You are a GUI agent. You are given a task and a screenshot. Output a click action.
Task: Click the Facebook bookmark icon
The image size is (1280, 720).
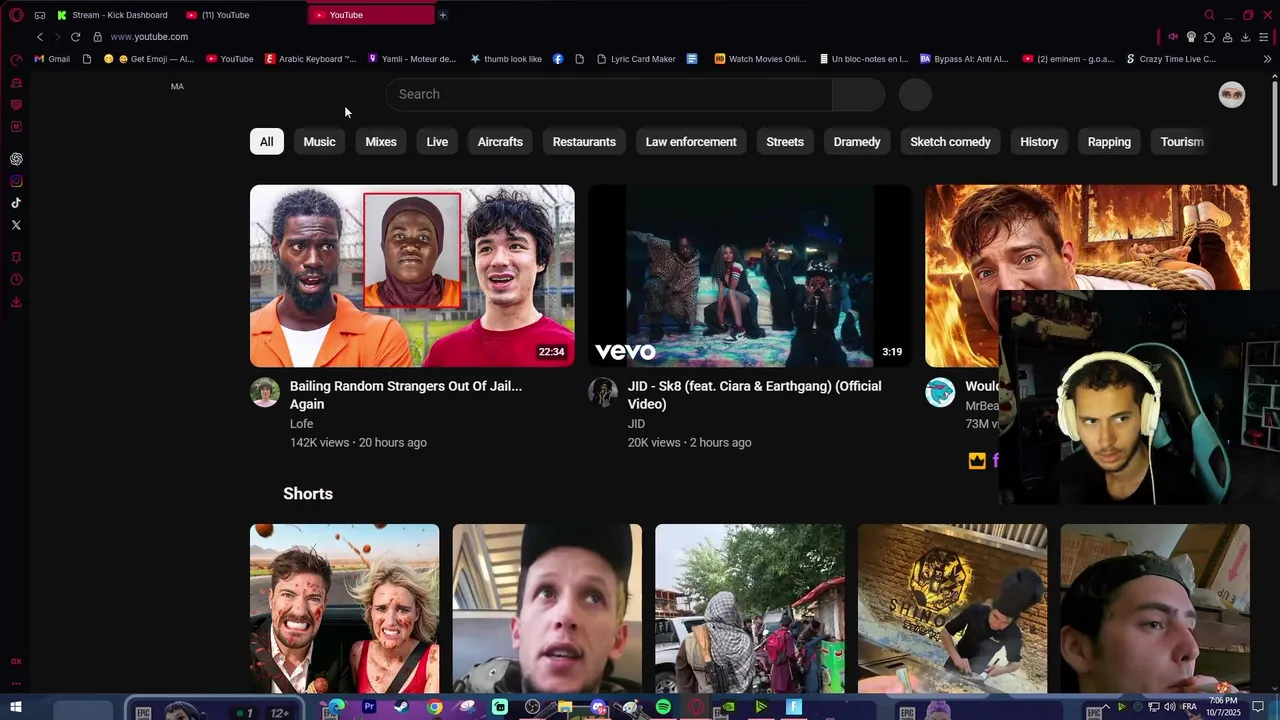tap(558, 59)
